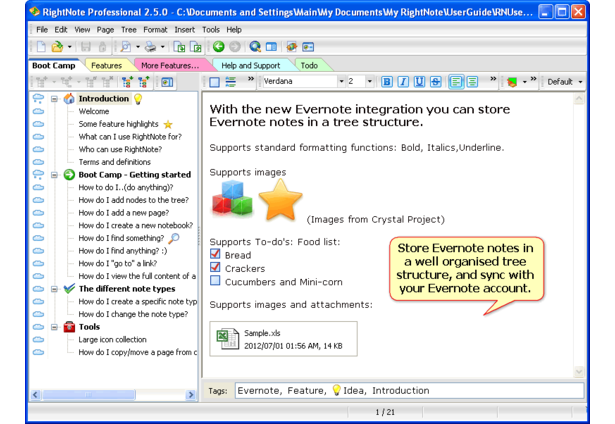Click the Save disk toolbar icon
This screenshot has width=615, height=424.
(x=86, y=47)
